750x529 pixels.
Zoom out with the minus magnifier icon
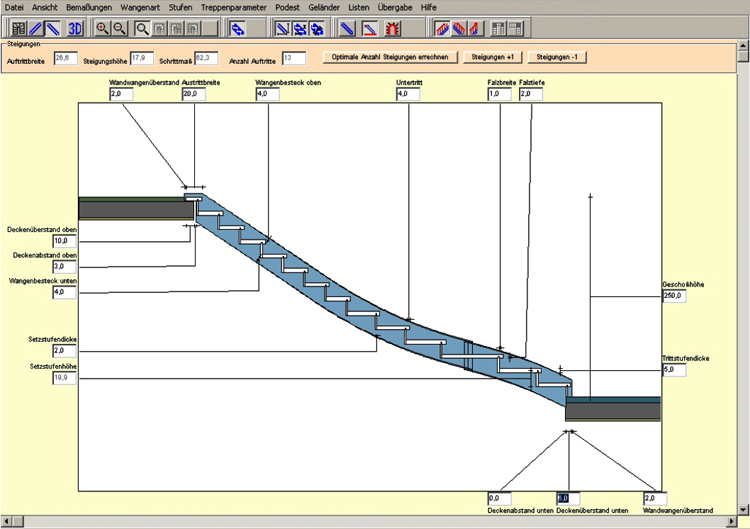[x=120, y=27]
